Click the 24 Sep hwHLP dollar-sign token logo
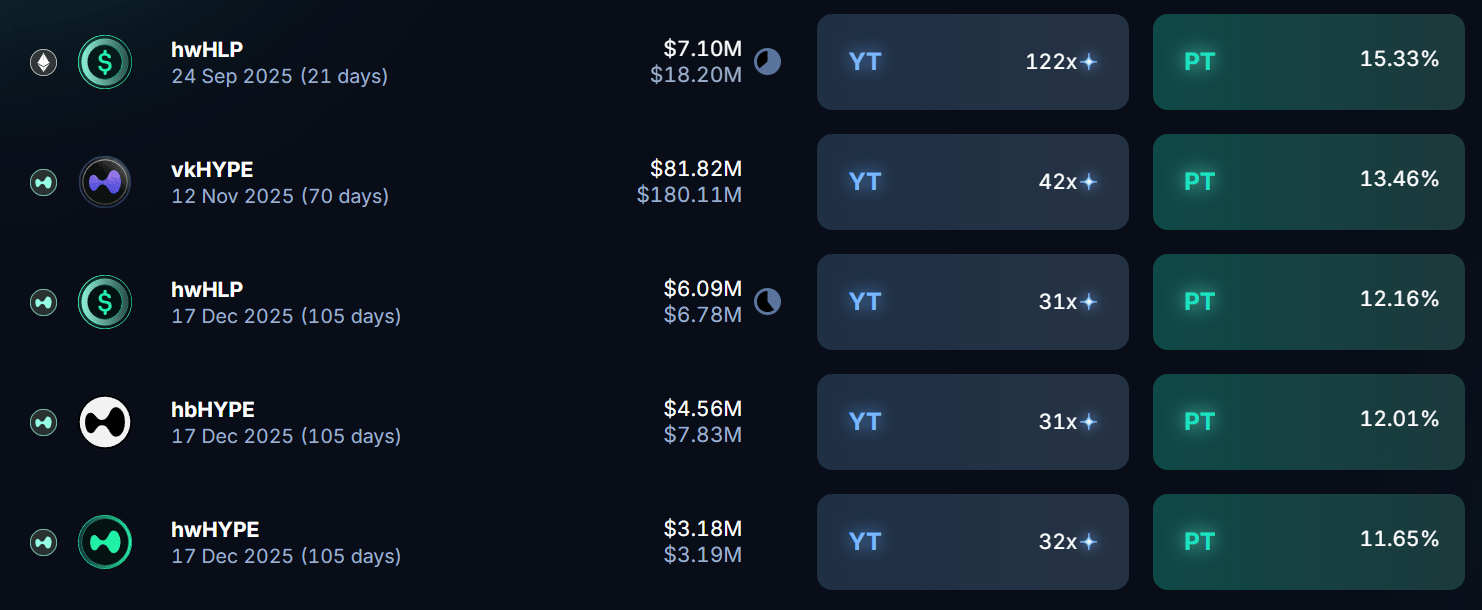 pyautogui.click(x=105, y=62)
